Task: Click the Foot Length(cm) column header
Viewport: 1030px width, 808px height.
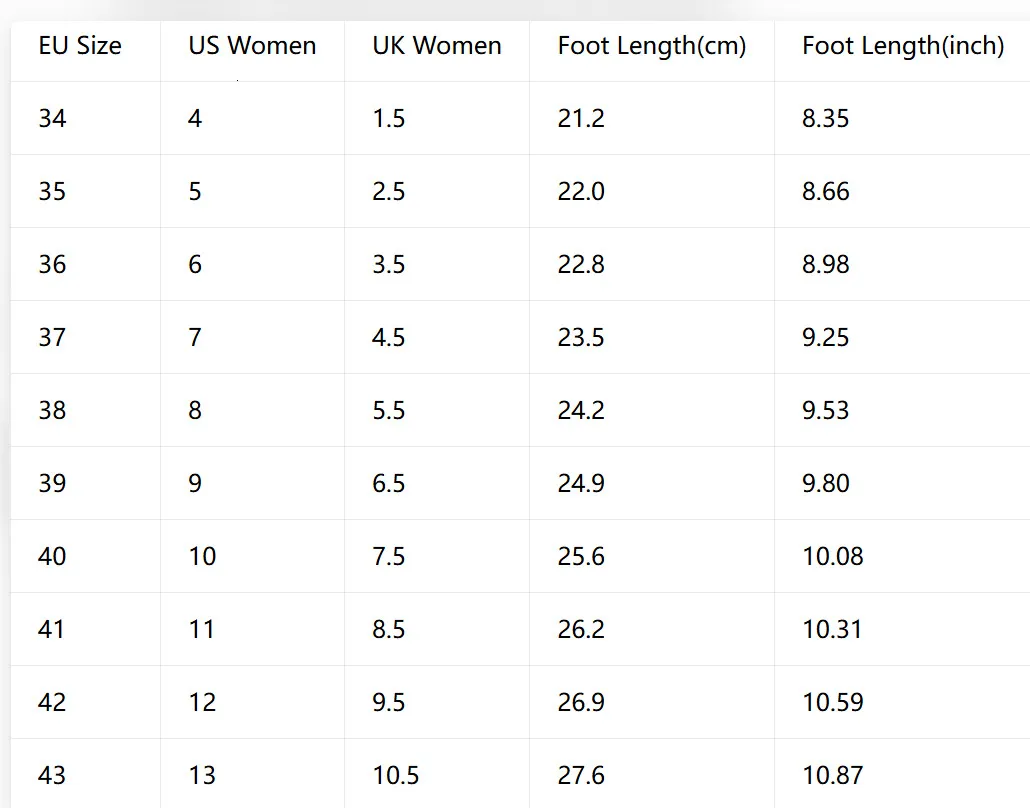Action: (652, 51)
